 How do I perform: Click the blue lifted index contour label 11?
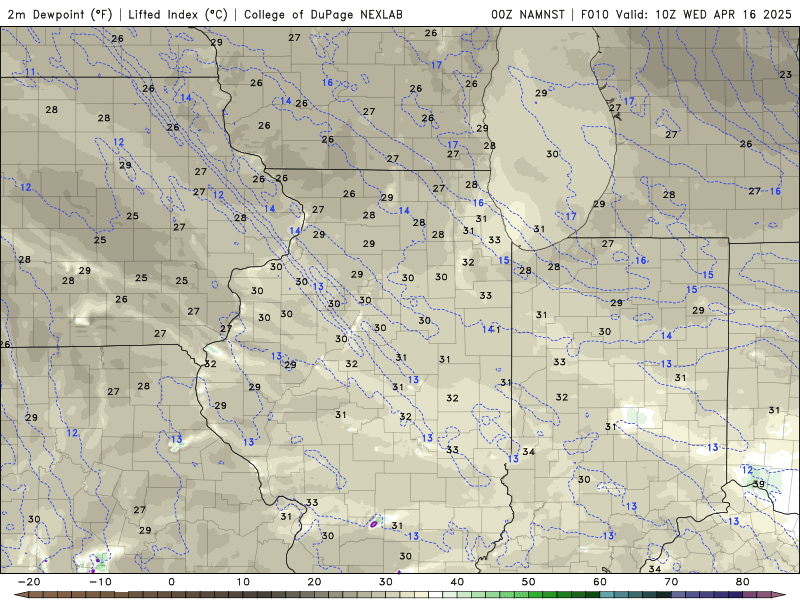[30, 72]
